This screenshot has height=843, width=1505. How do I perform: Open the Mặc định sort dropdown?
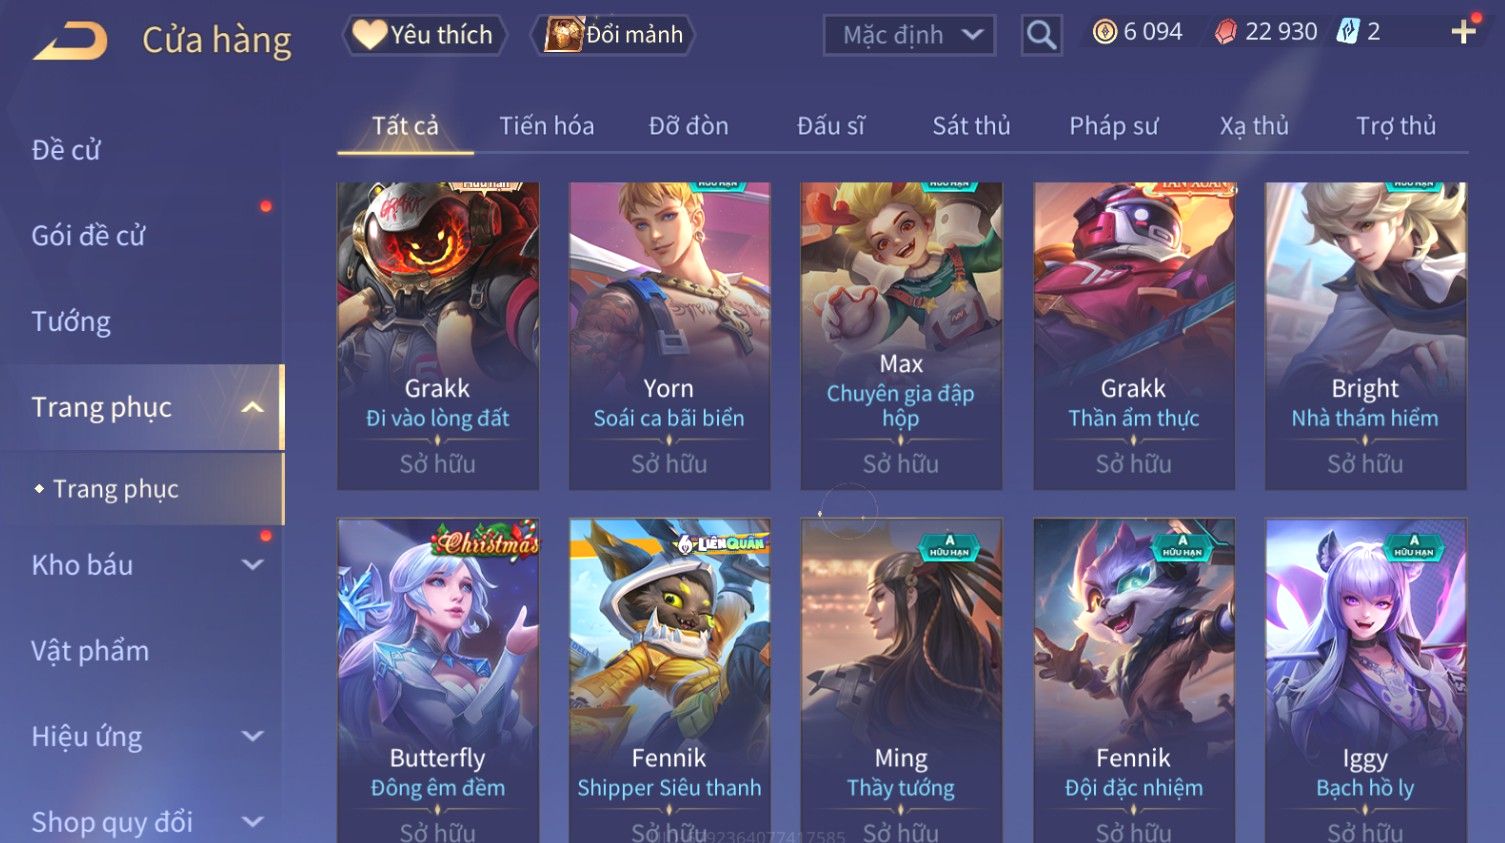tap(909, 36)
